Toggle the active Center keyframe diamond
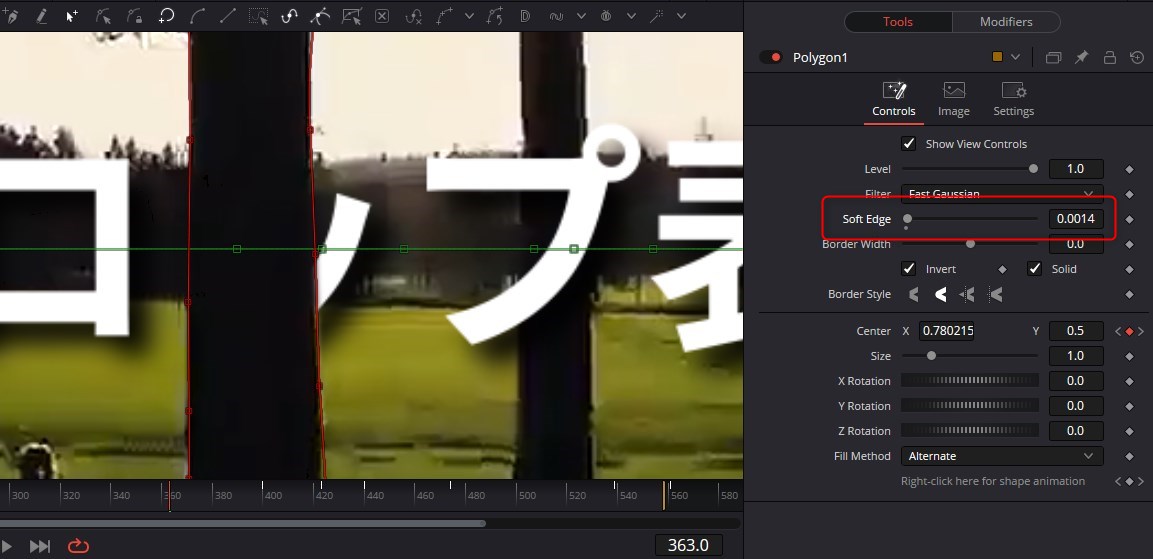 [x=1129, y=331]
